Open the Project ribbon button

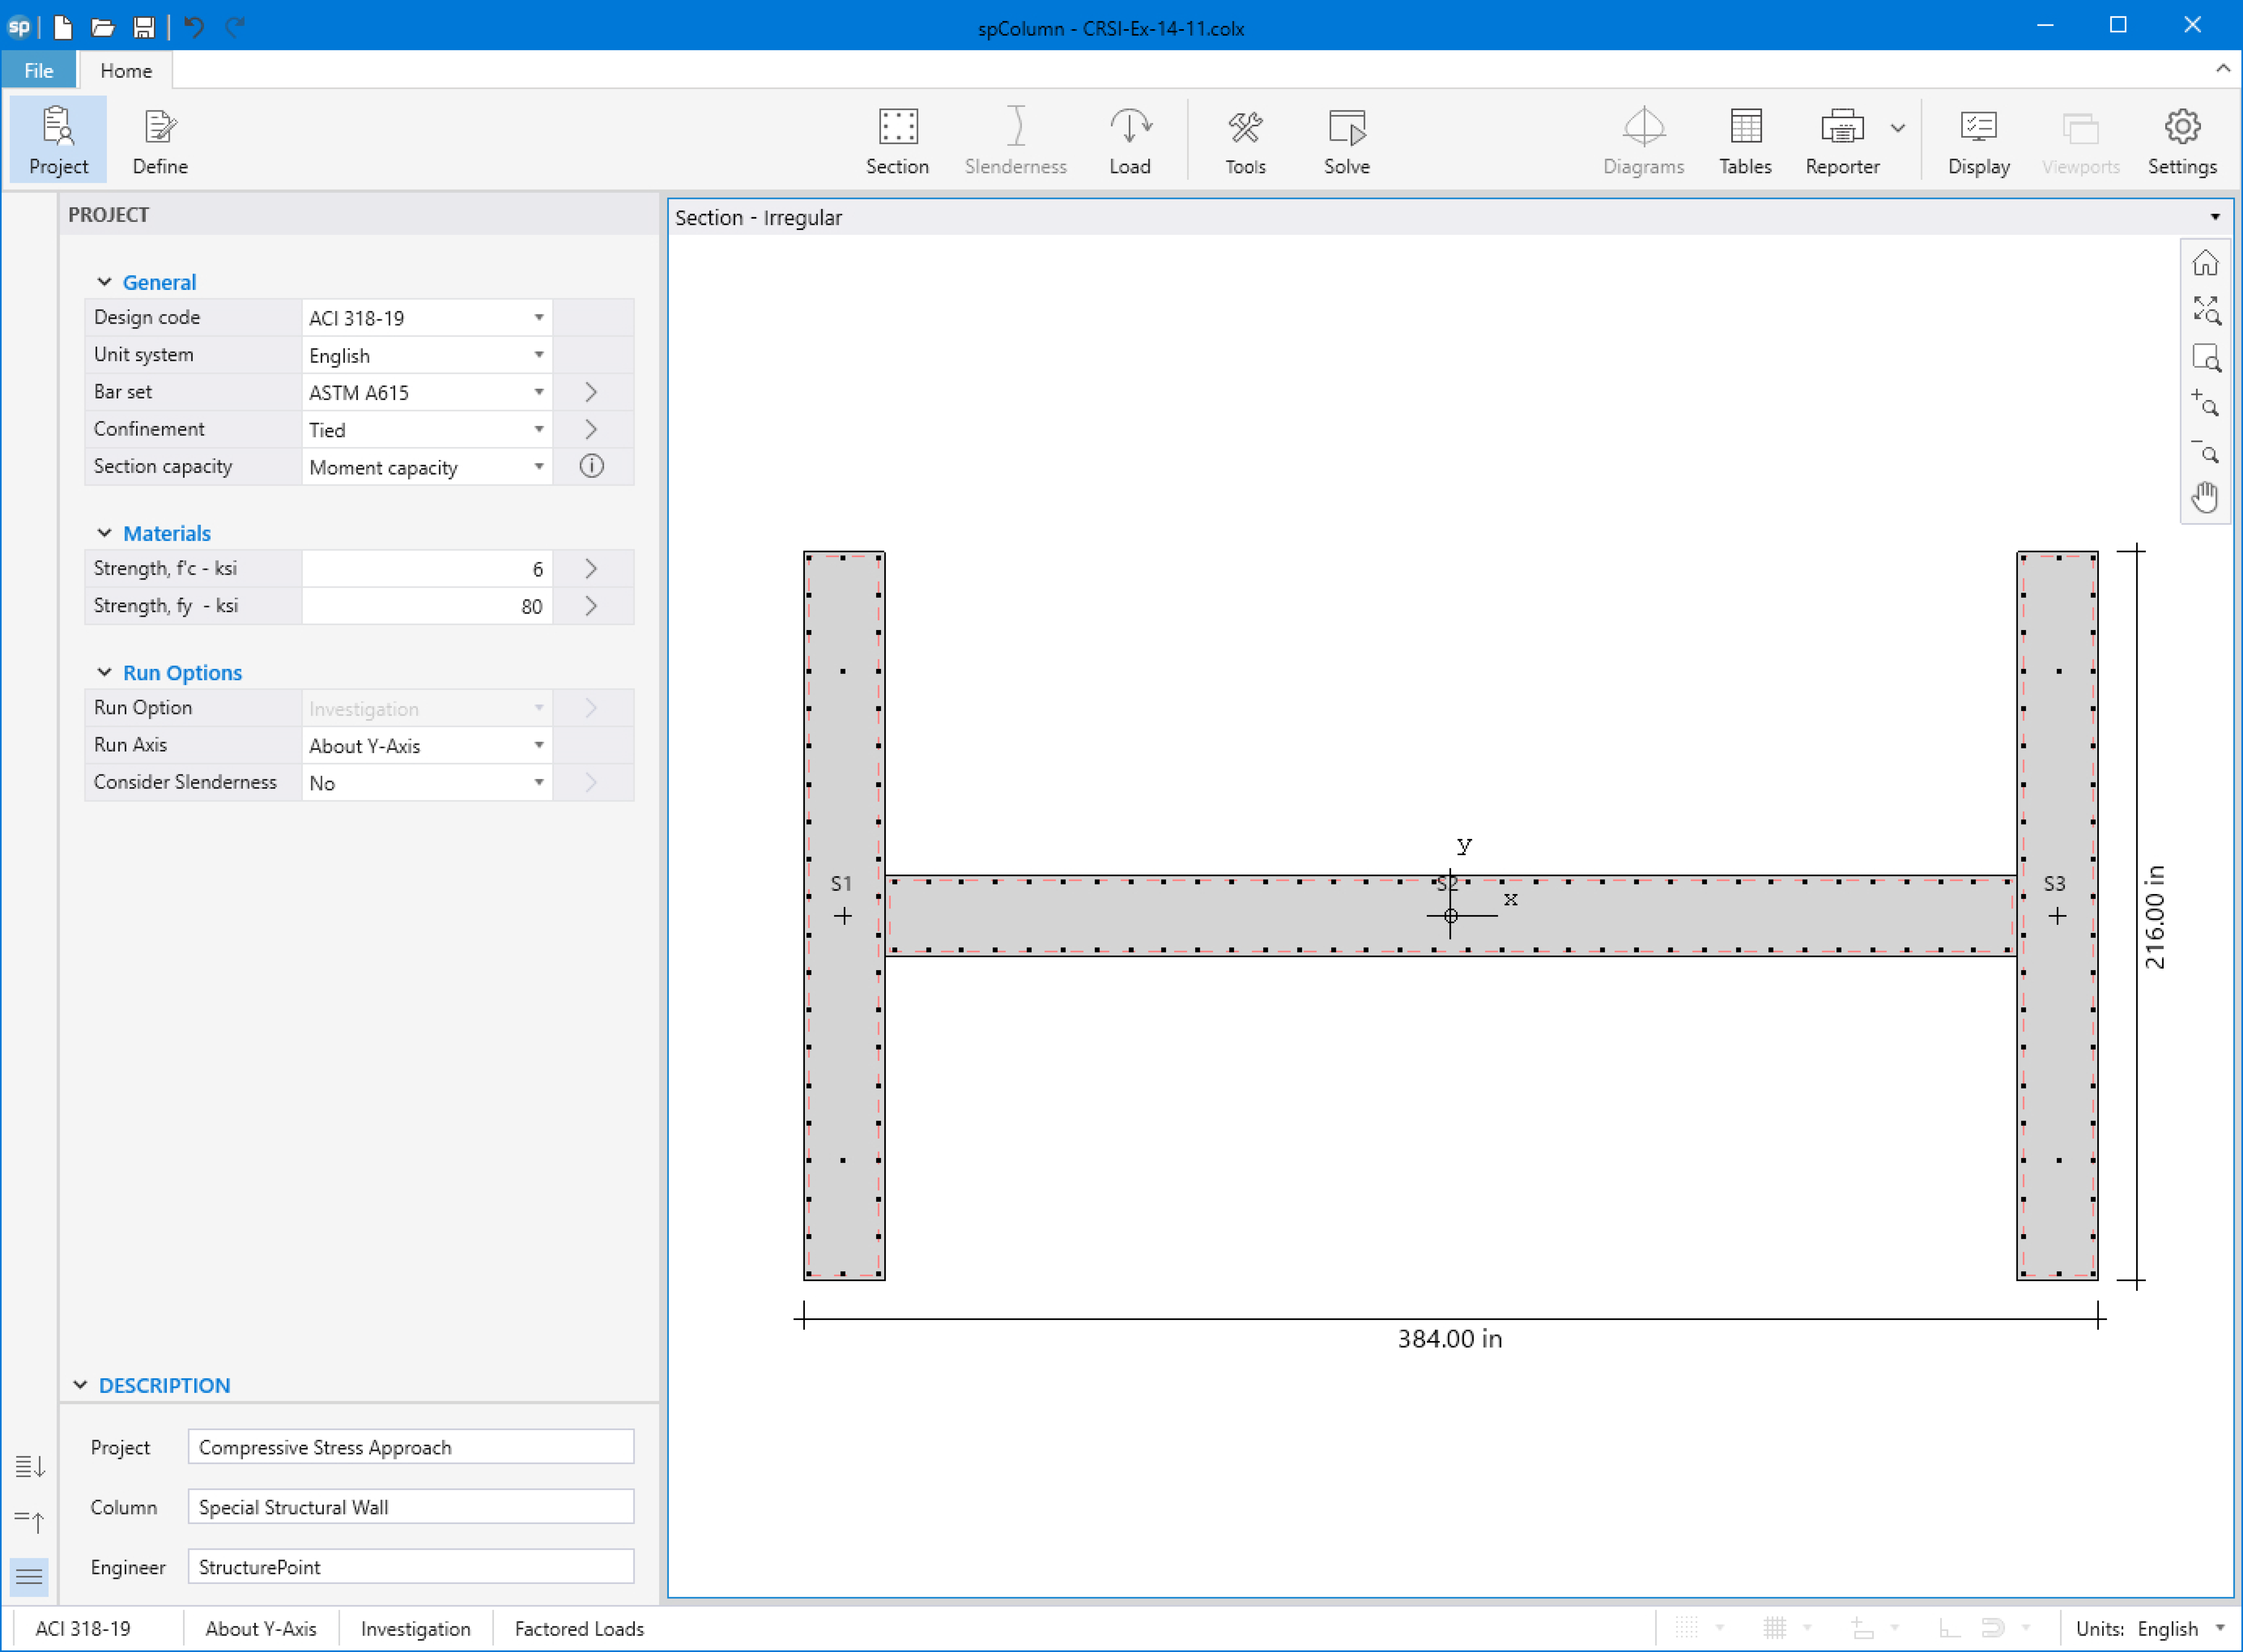coord(58,140)
